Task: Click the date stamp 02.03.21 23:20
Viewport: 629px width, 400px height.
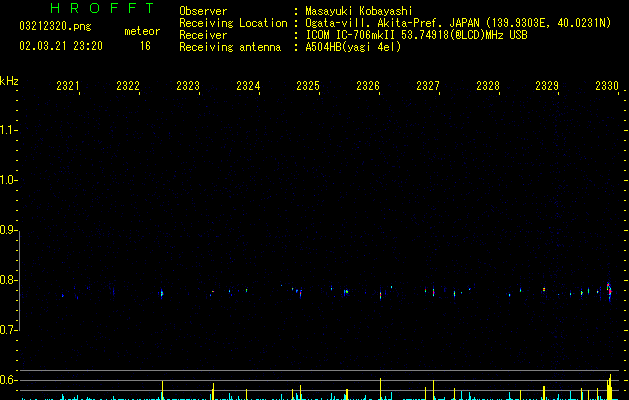Action: click(61, 46)
